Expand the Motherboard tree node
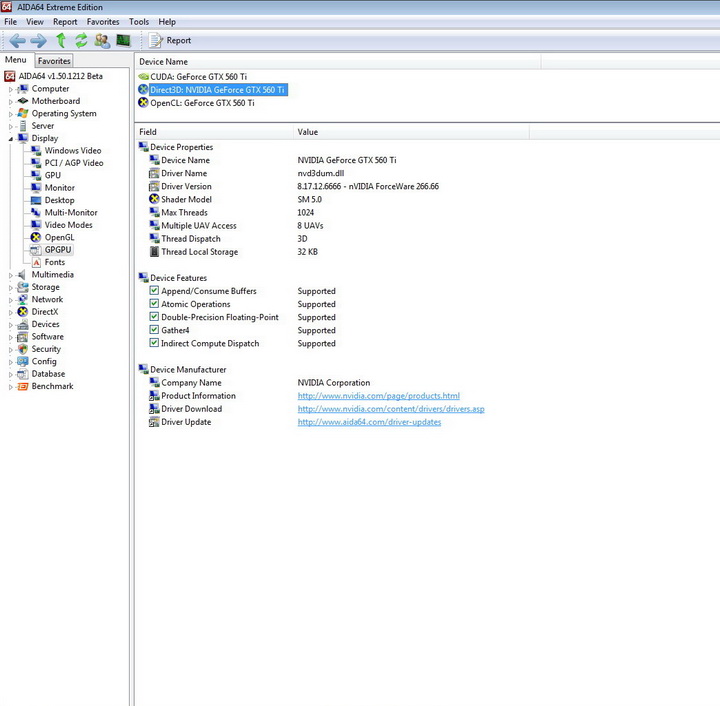 11,102
